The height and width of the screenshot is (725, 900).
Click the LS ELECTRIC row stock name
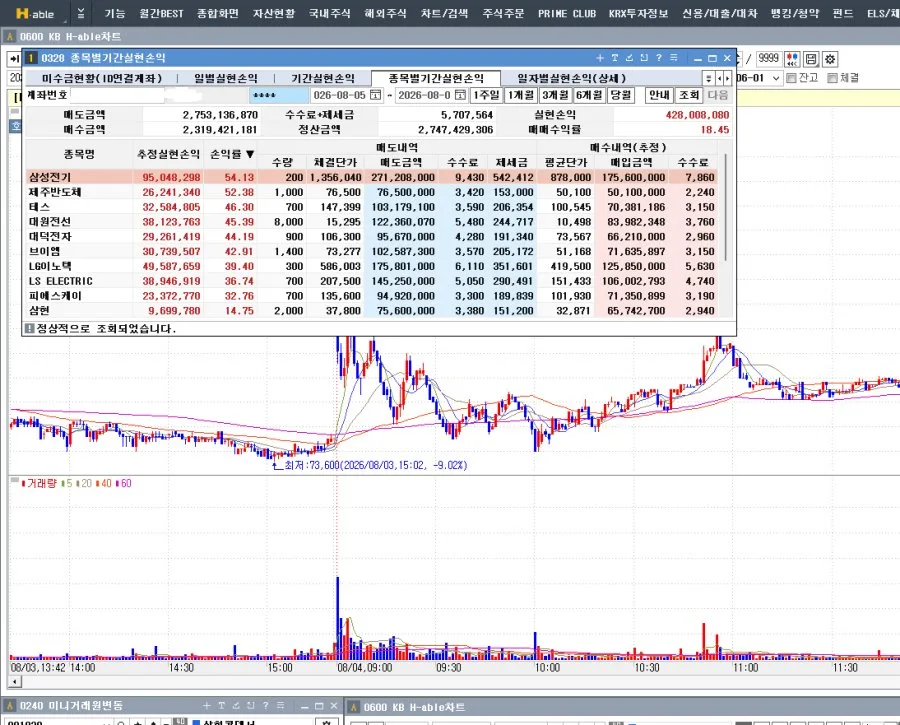[x=60, y=281]
